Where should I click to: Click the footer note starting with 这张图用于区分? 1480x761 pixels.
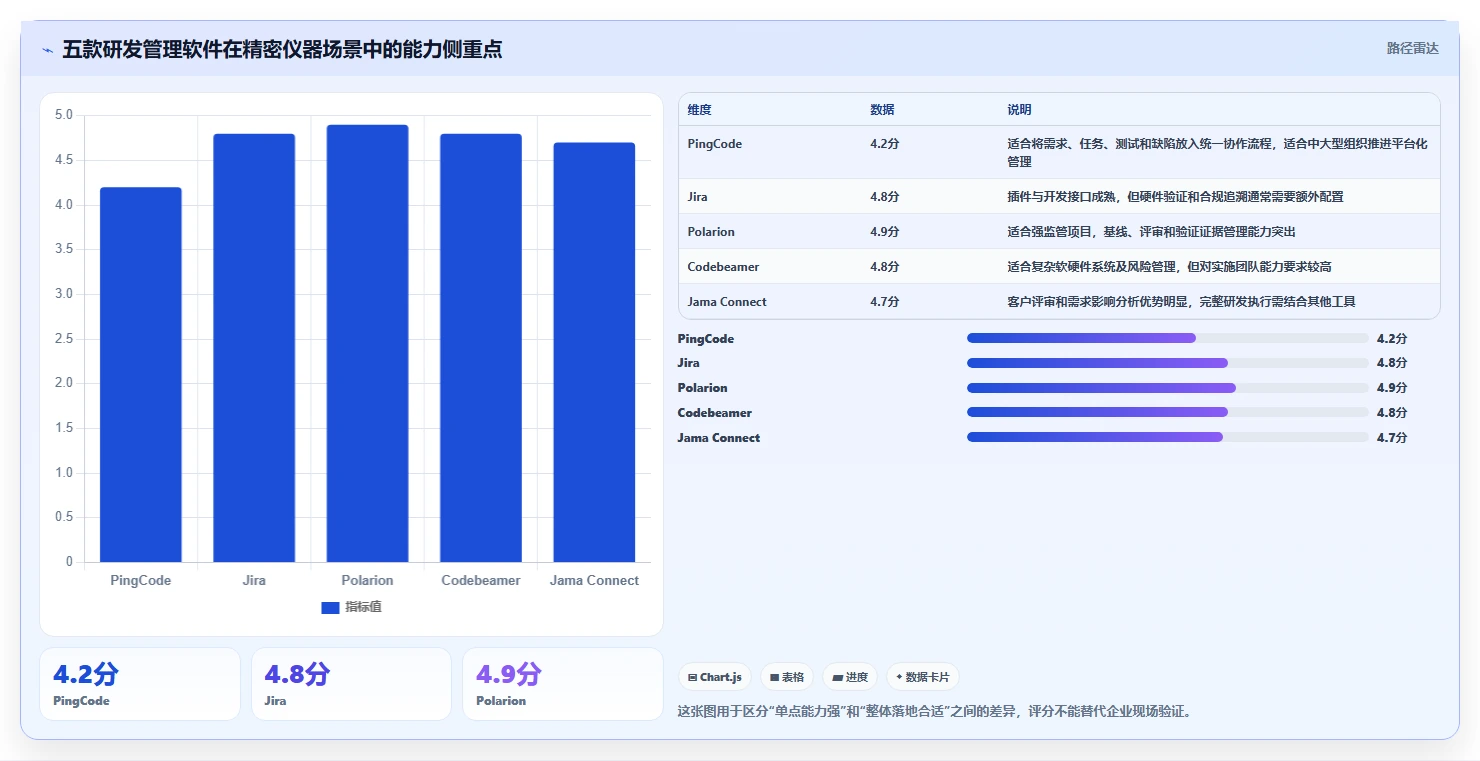[x=935, y=712]
